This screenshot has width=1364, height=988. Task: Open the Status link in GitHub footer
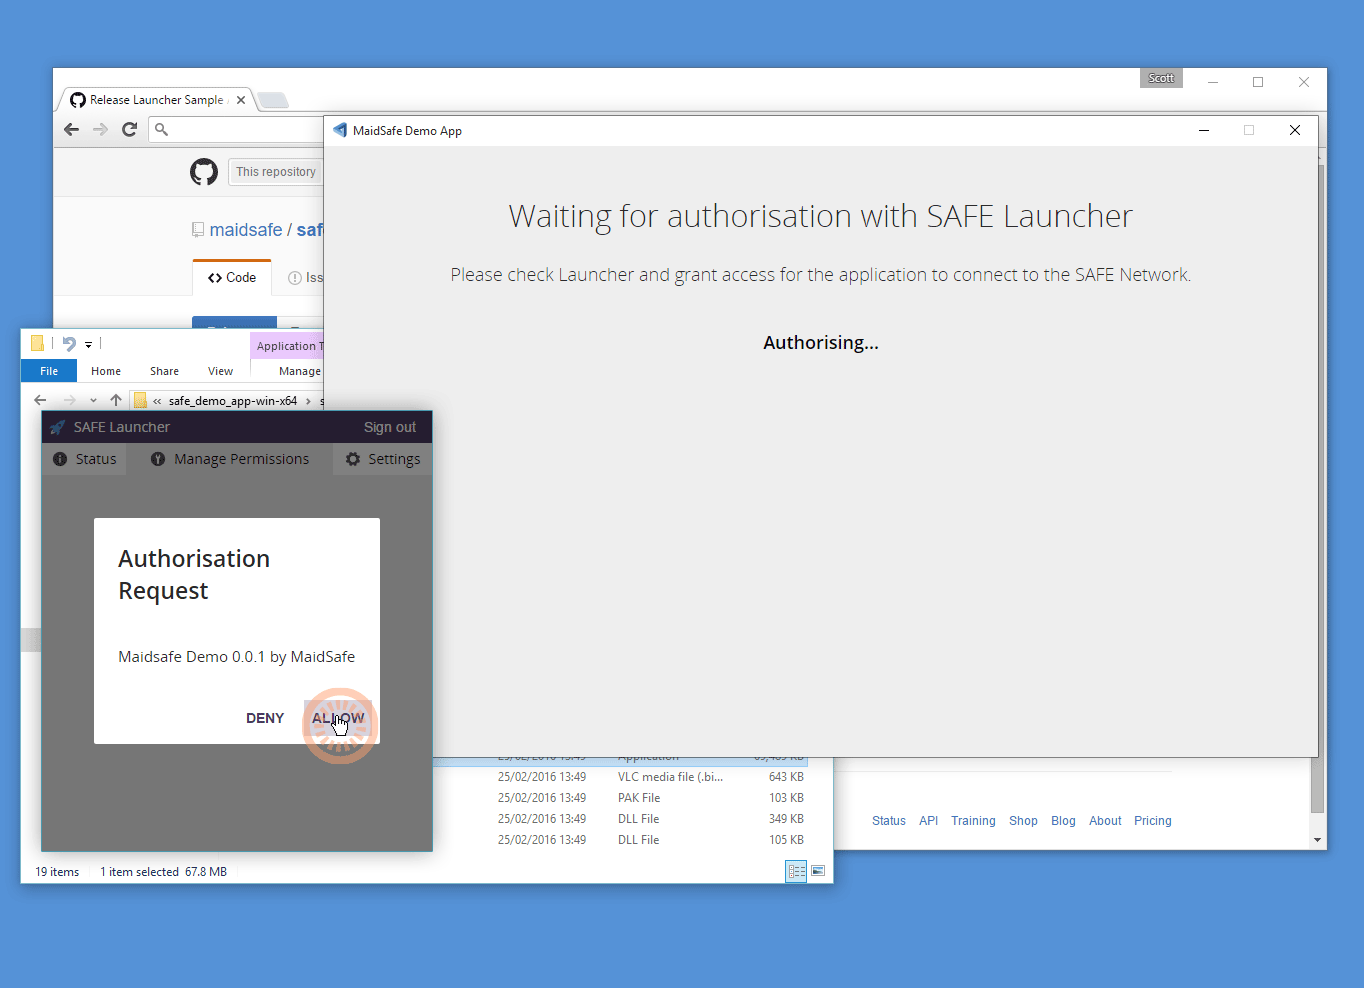click(x=889, y=821)
